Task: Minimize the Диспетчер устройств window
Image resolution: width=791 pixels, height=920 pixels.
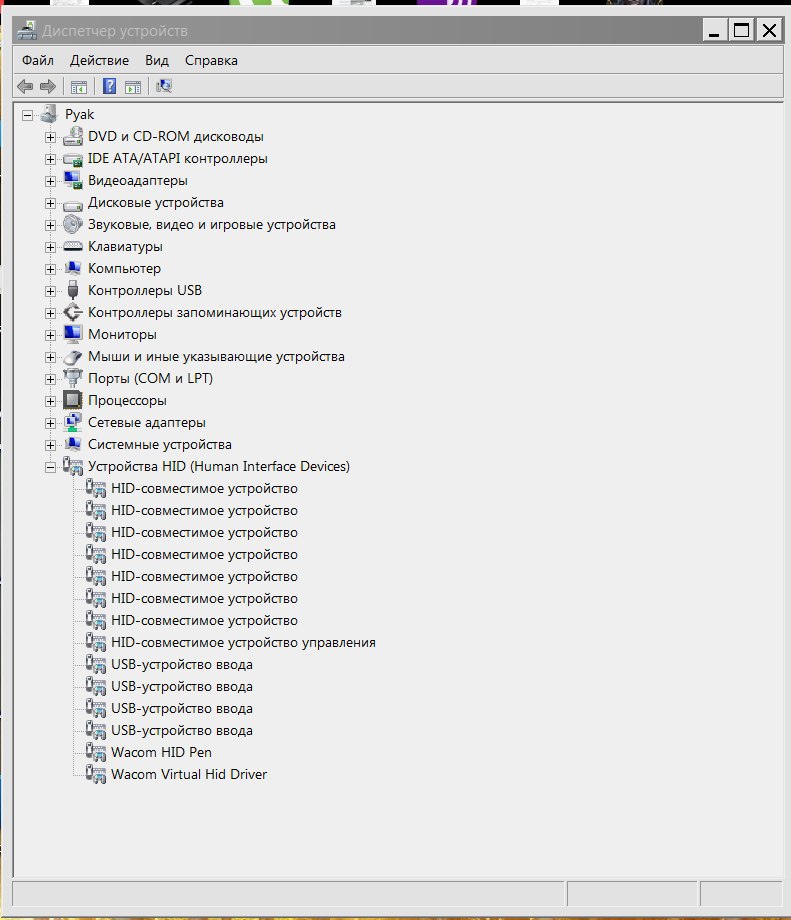Action: coord(714,30)
